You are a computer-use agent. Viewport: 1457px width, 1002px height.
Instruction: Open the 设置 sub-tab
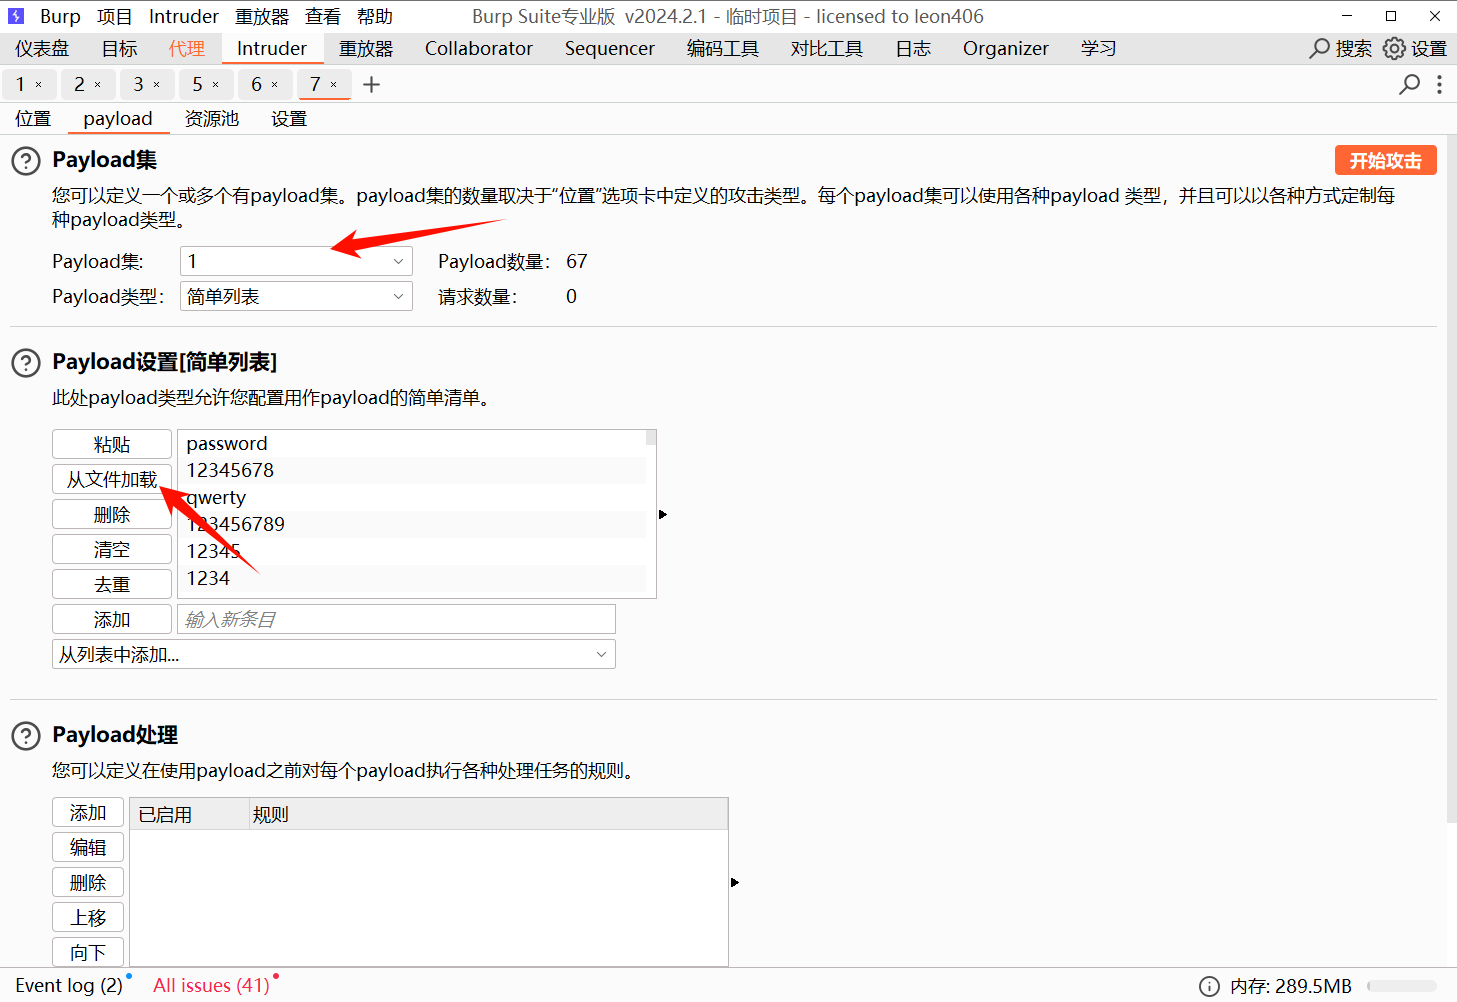(289, 118)
